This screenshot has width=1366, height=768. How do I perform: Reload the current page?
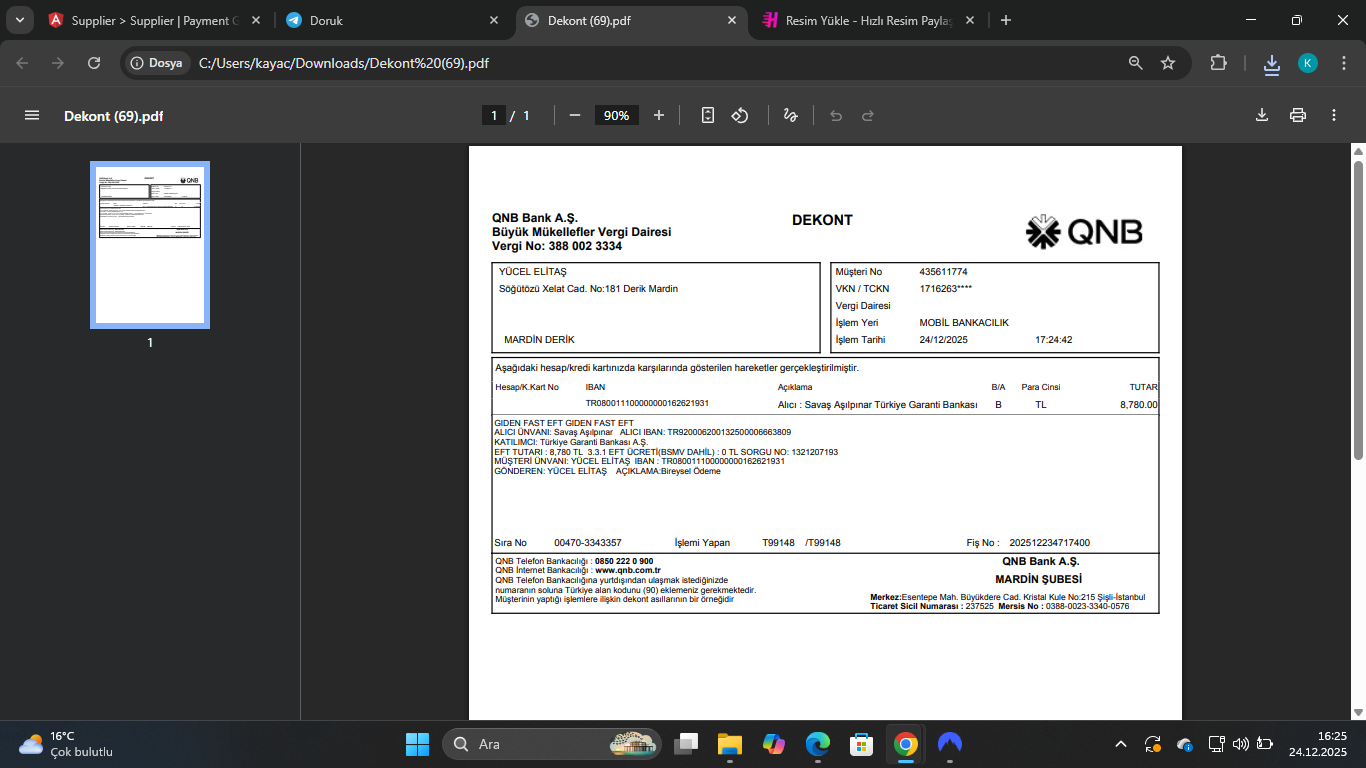94,63
